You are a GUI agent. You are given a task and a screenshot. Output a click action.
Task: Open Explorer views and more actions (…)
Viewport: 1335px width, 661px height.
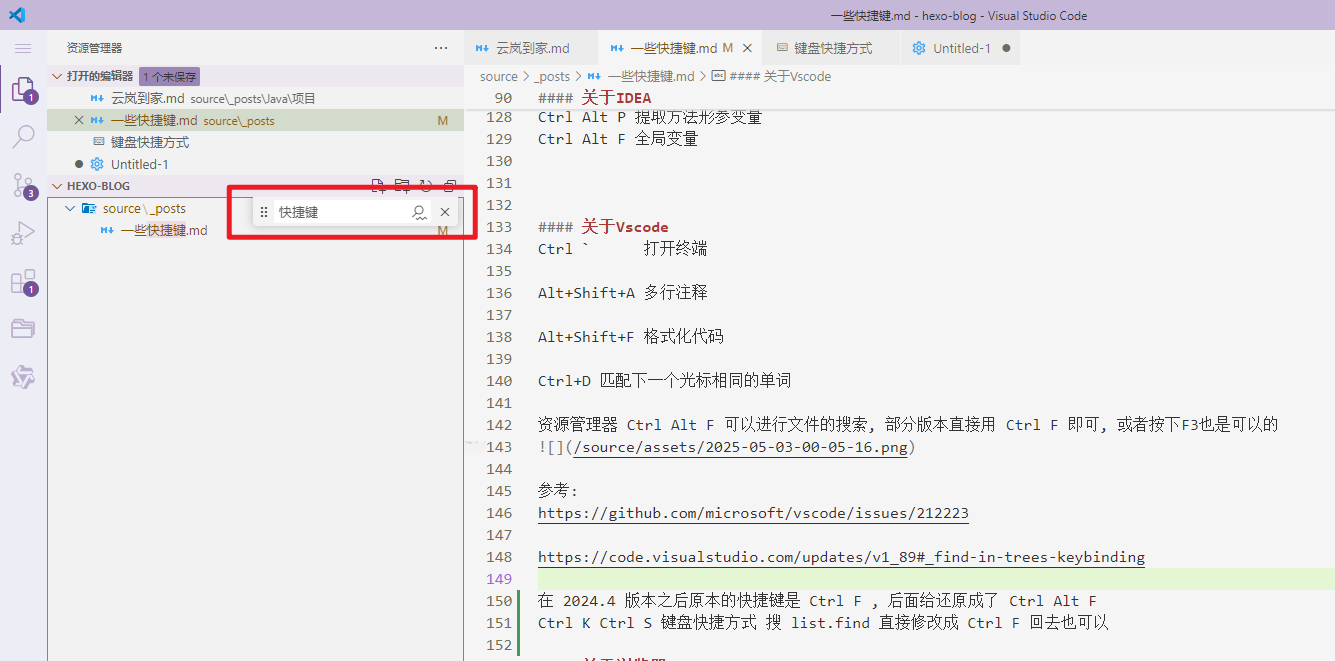[x=441, y=48]
